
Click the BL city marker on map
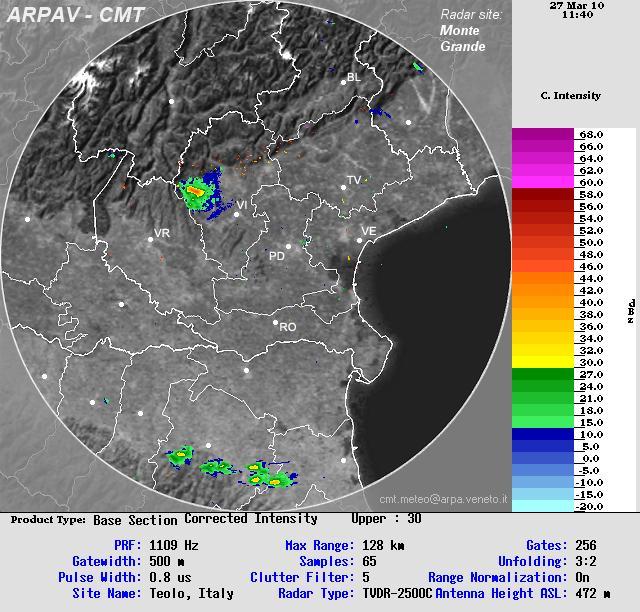tap(343, 83)
